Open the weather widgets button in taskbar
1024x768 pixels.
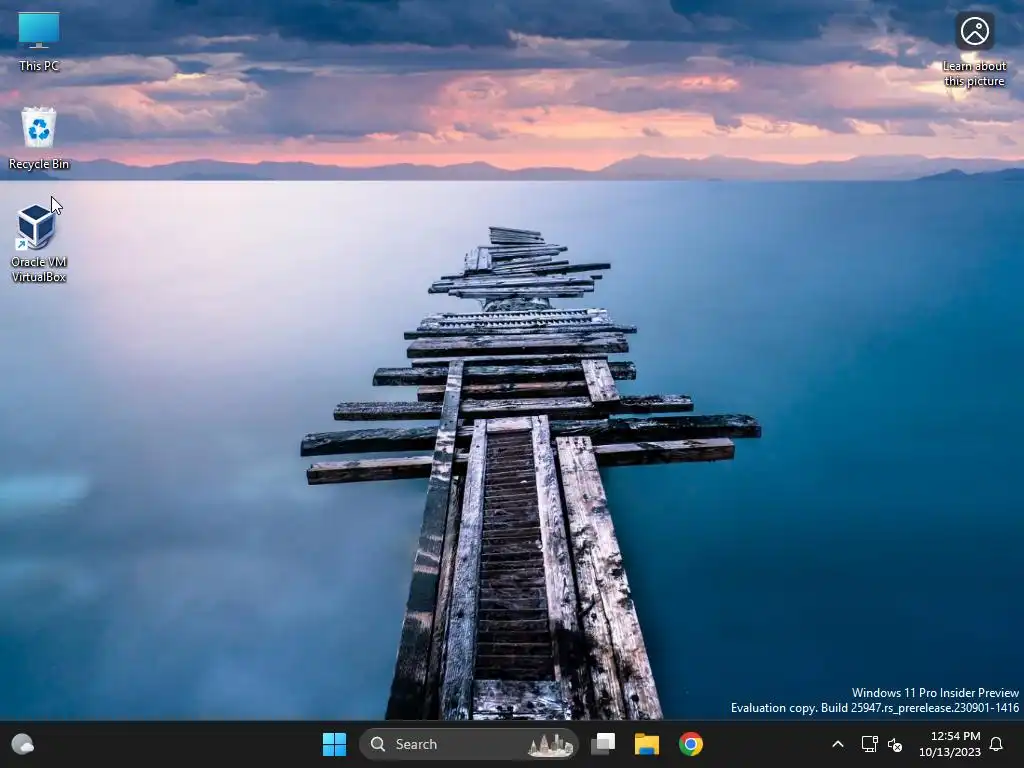click(x=23, y=744)
